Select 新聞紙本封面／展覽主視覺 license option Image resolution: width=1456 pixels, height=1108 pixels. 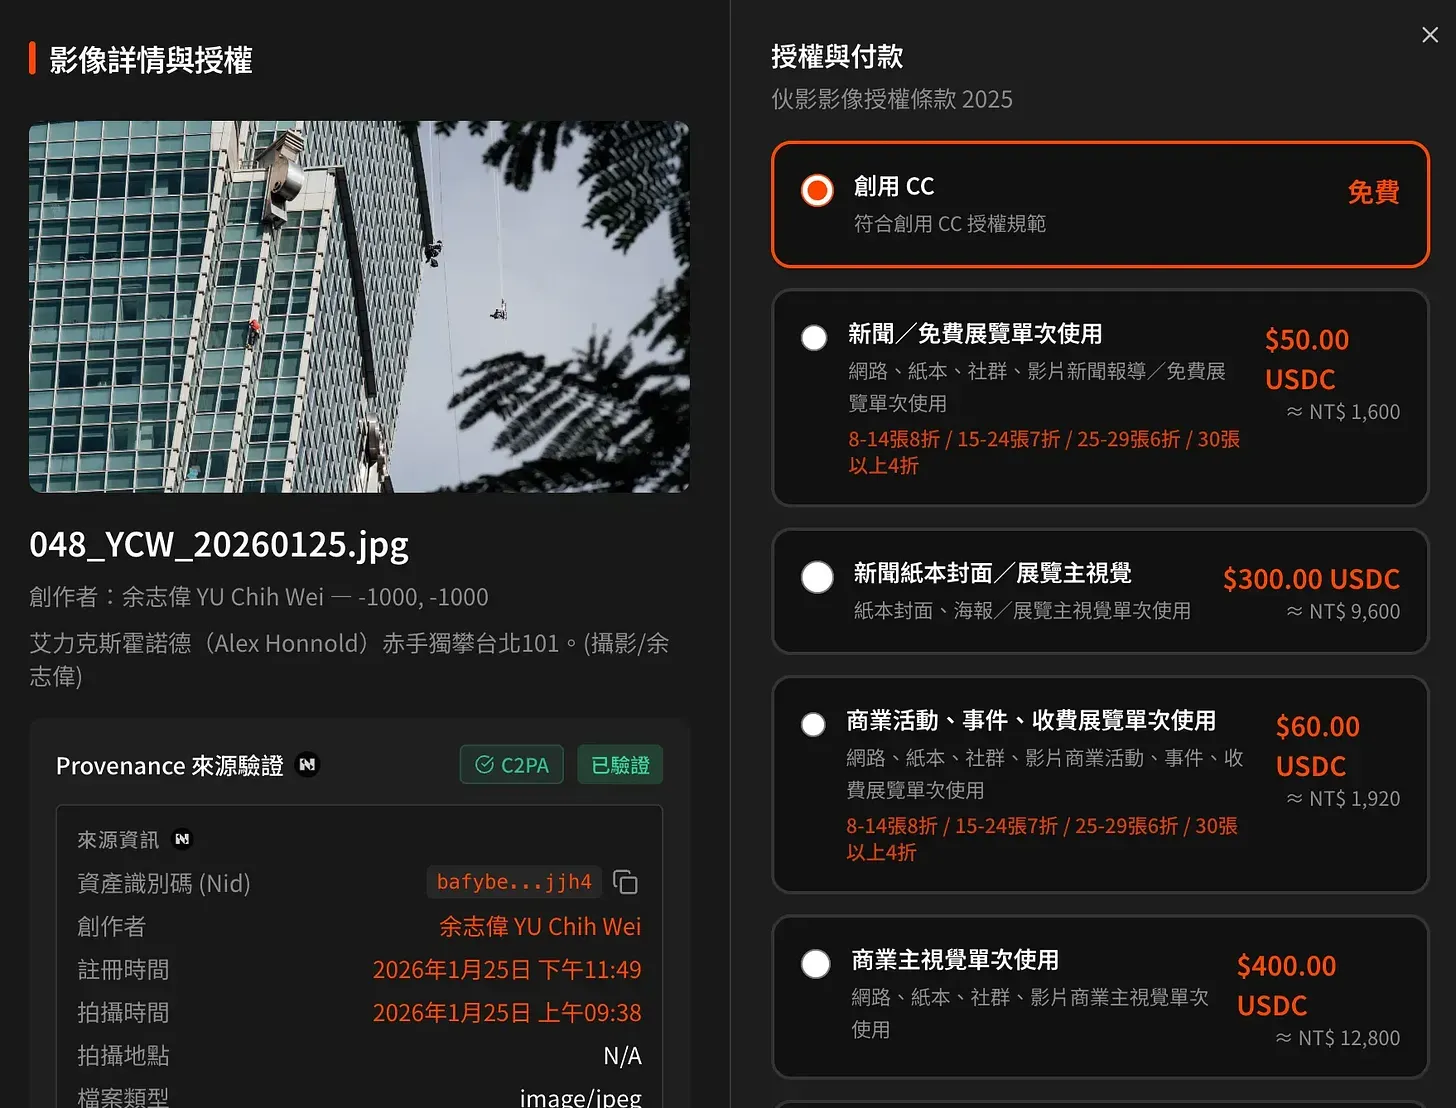point(817,577)
